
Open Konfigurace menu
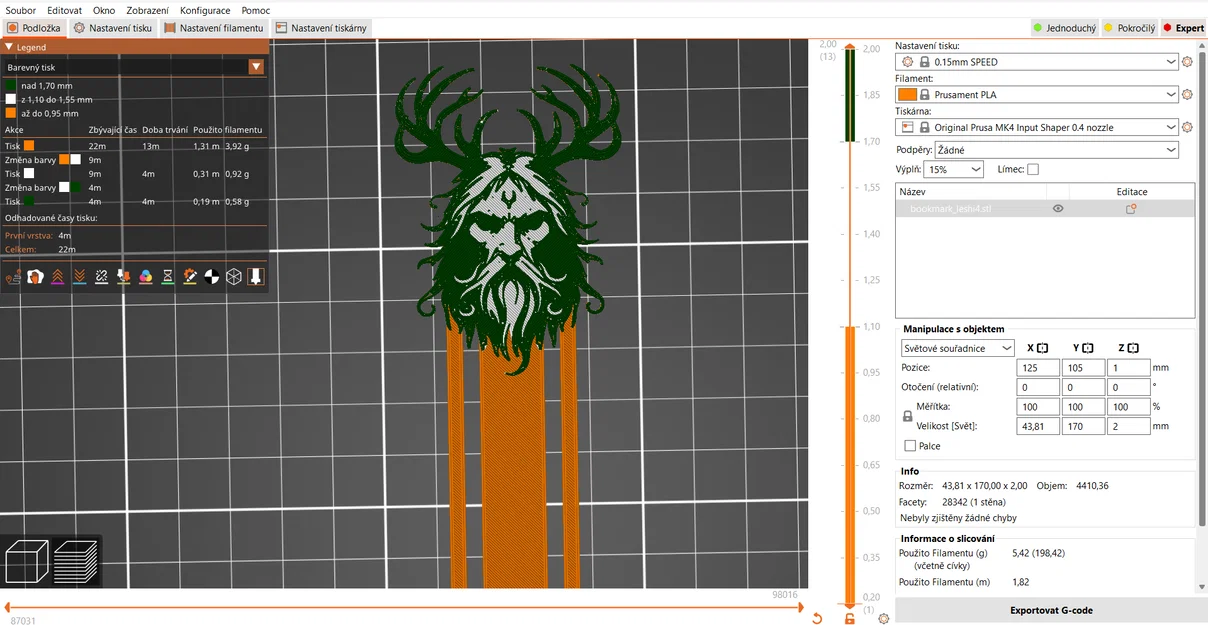tap(205, 10)
